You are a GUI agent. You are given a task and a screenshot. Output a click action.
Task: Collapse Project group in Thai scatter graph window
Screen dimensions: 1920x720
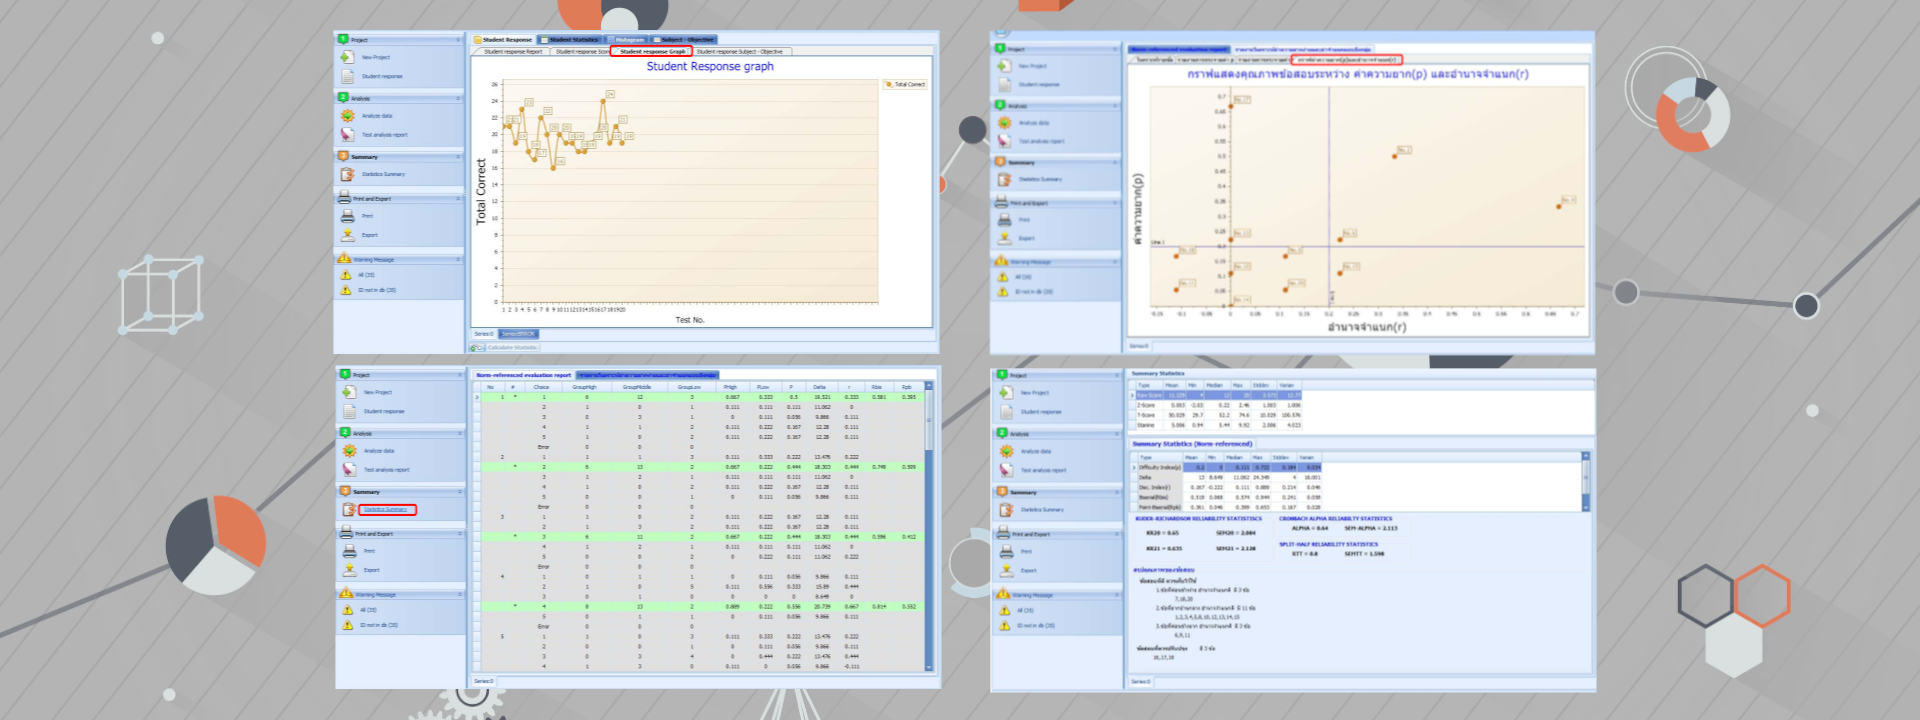(1115, 49)
